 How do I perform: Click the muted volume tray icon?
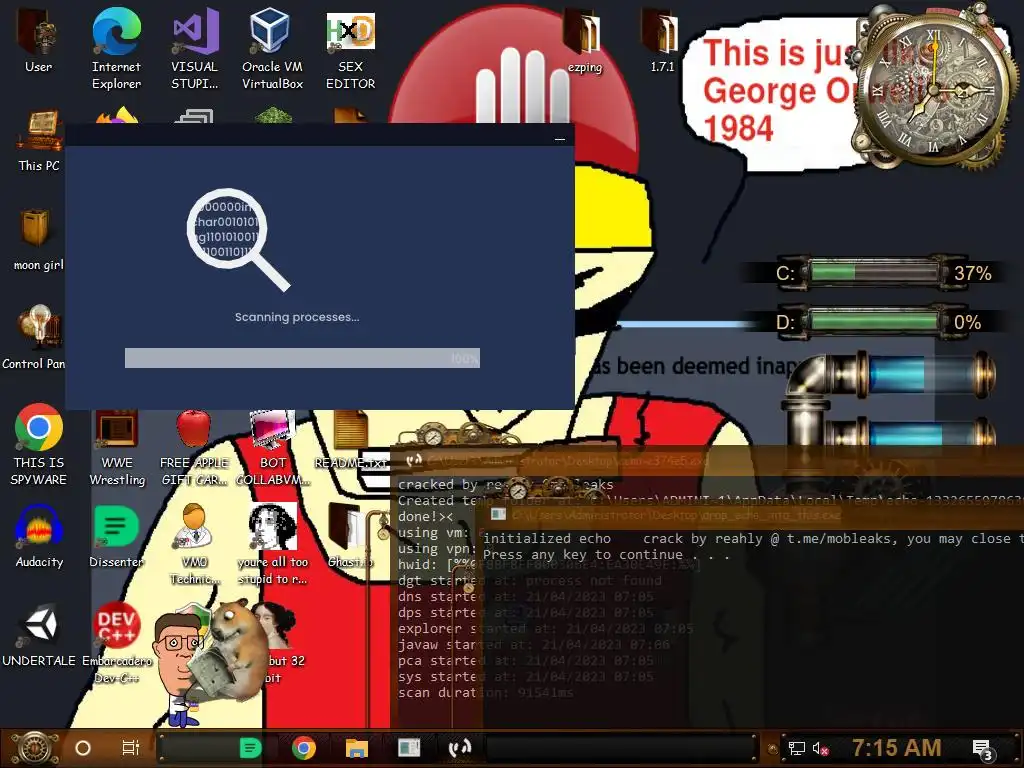click(x=821, y=748)
